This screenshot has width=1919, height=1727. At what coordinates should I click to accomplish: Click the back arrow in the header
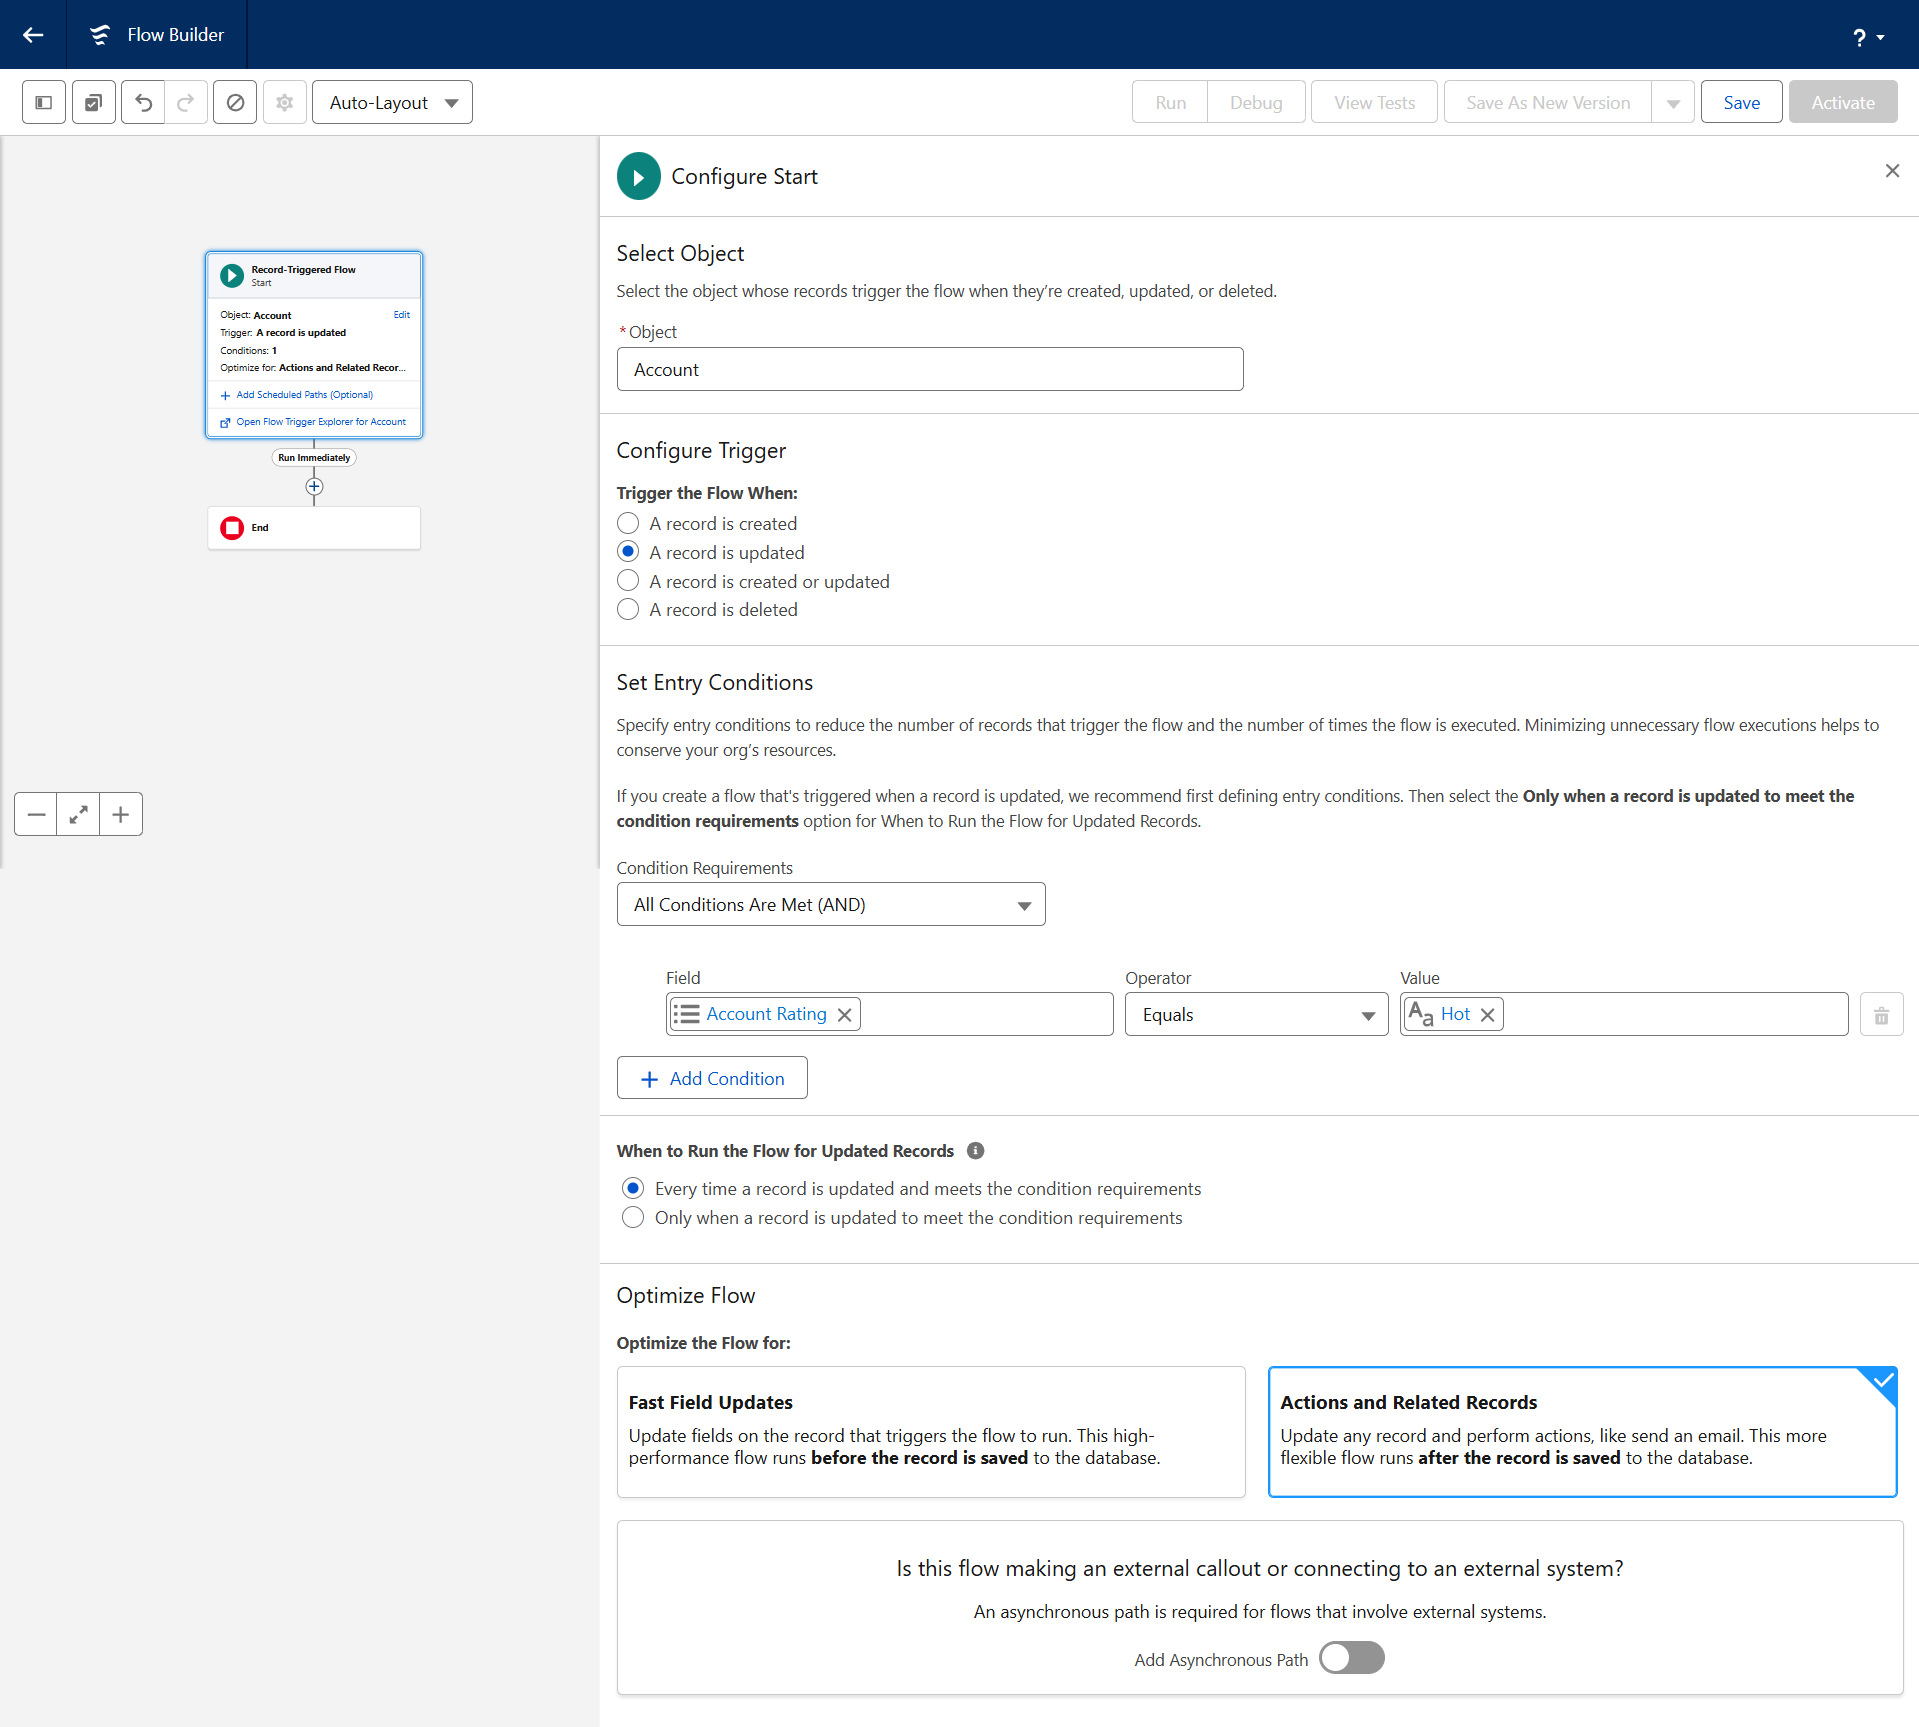[x=33, y=35]
